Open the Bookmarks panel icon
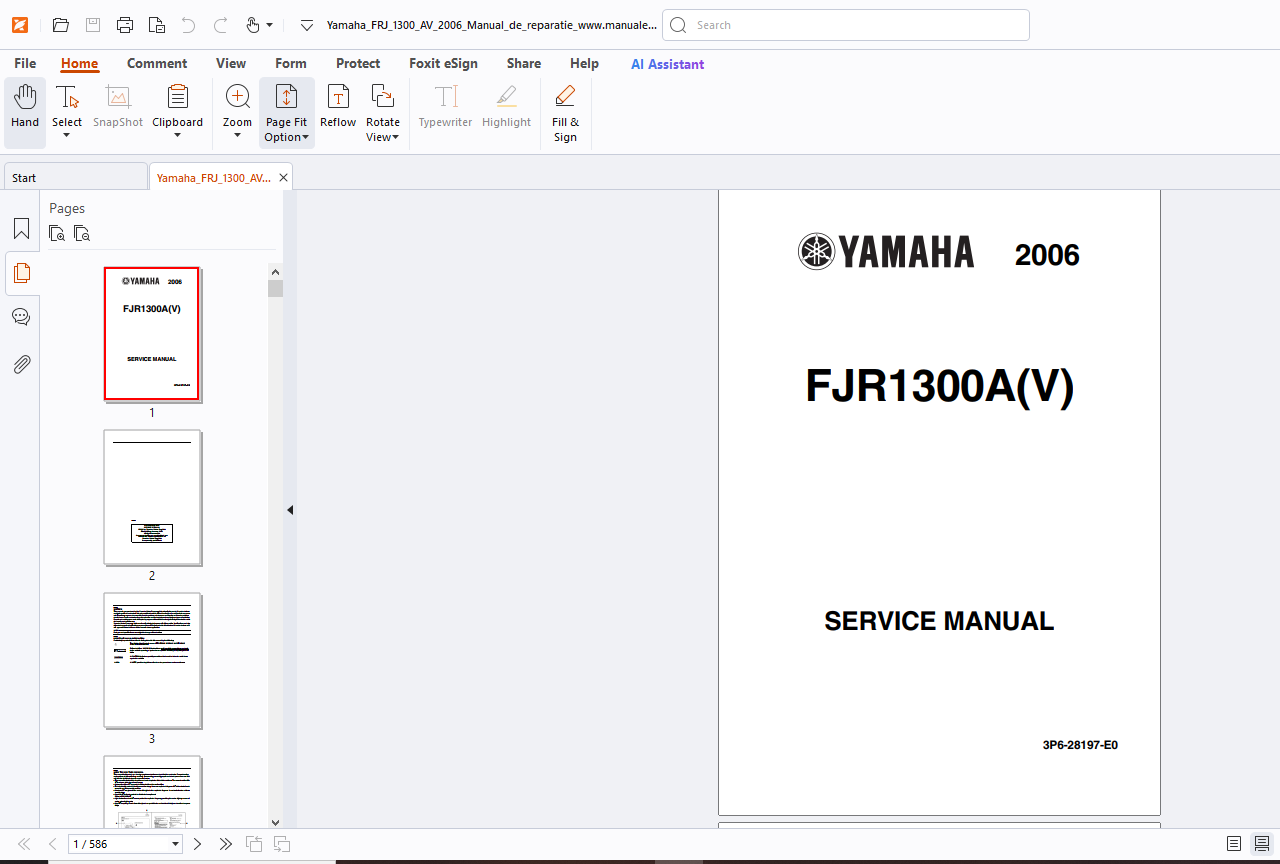Viewport: 1280px width, 864px height. 21,228
